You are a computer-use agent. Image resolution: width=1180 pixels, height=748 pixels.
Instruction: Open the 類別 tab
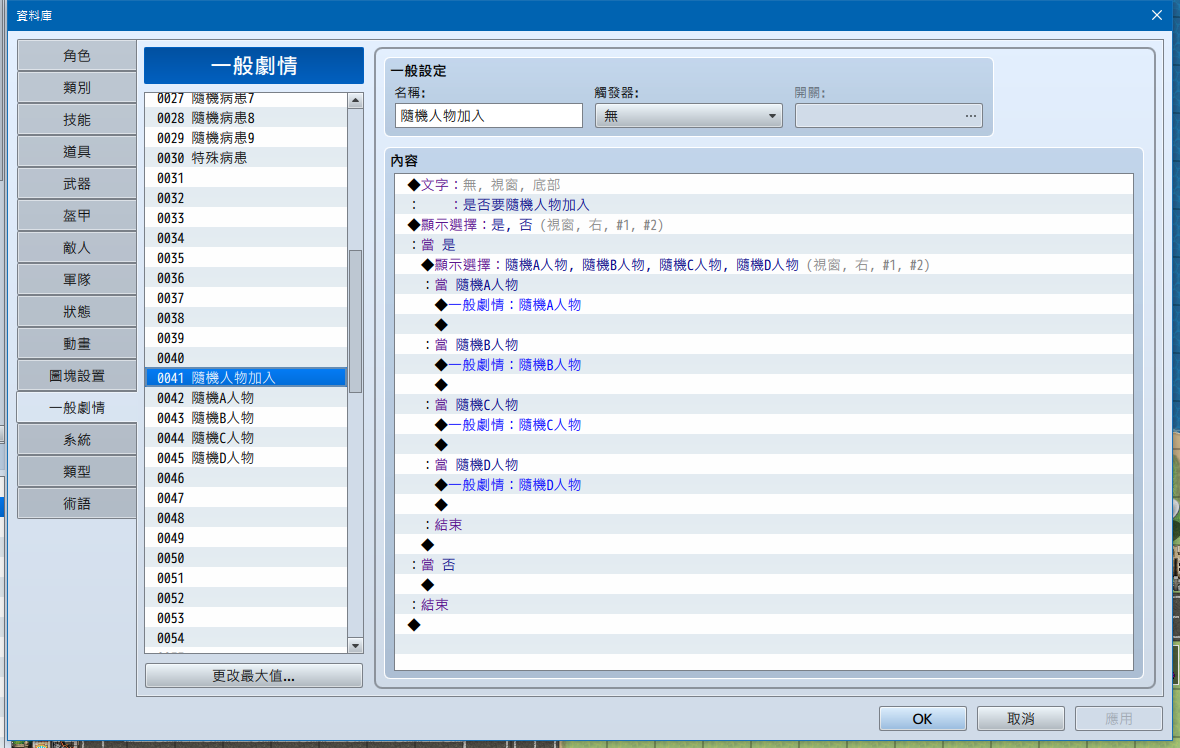pos(77,87)
